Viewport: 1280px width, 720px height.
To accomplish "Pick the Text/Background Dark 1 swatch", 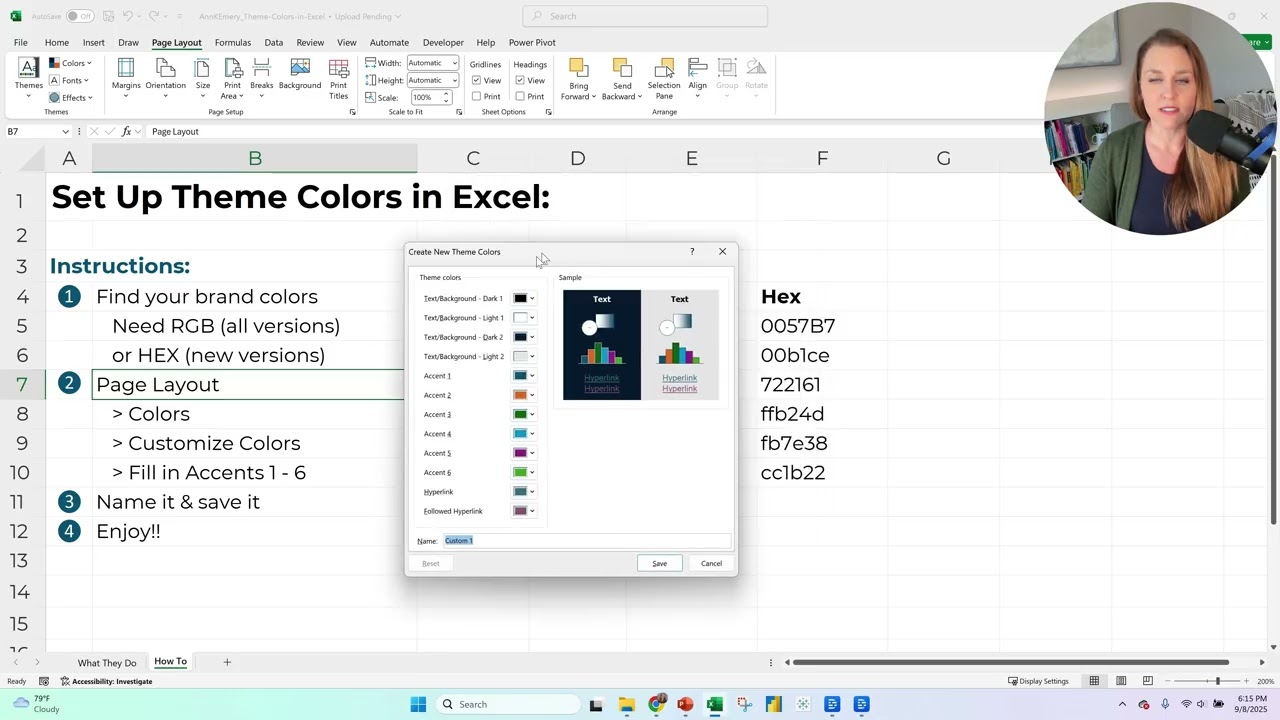I will pyautogui.click(x=520, y=298).
